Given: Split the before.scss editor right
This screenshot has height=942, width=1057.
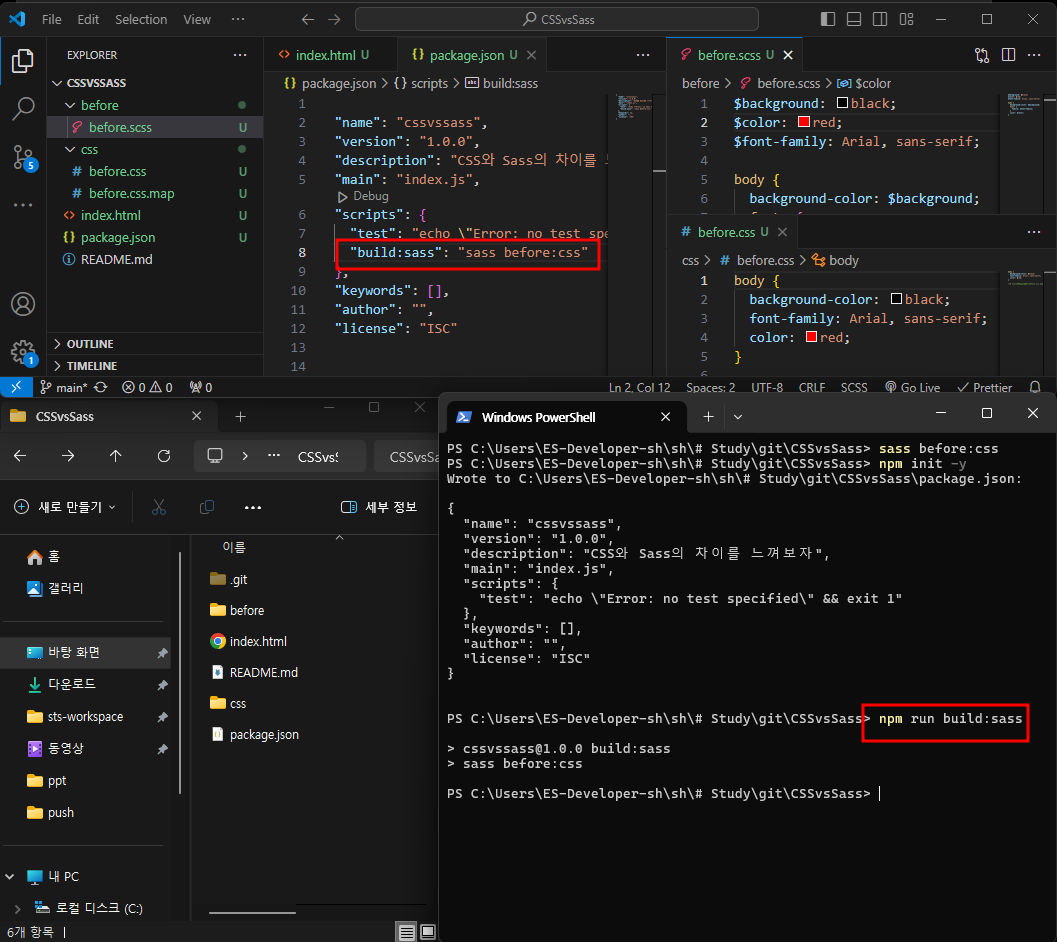Looking at the screenshot, I should [1008, 55].
